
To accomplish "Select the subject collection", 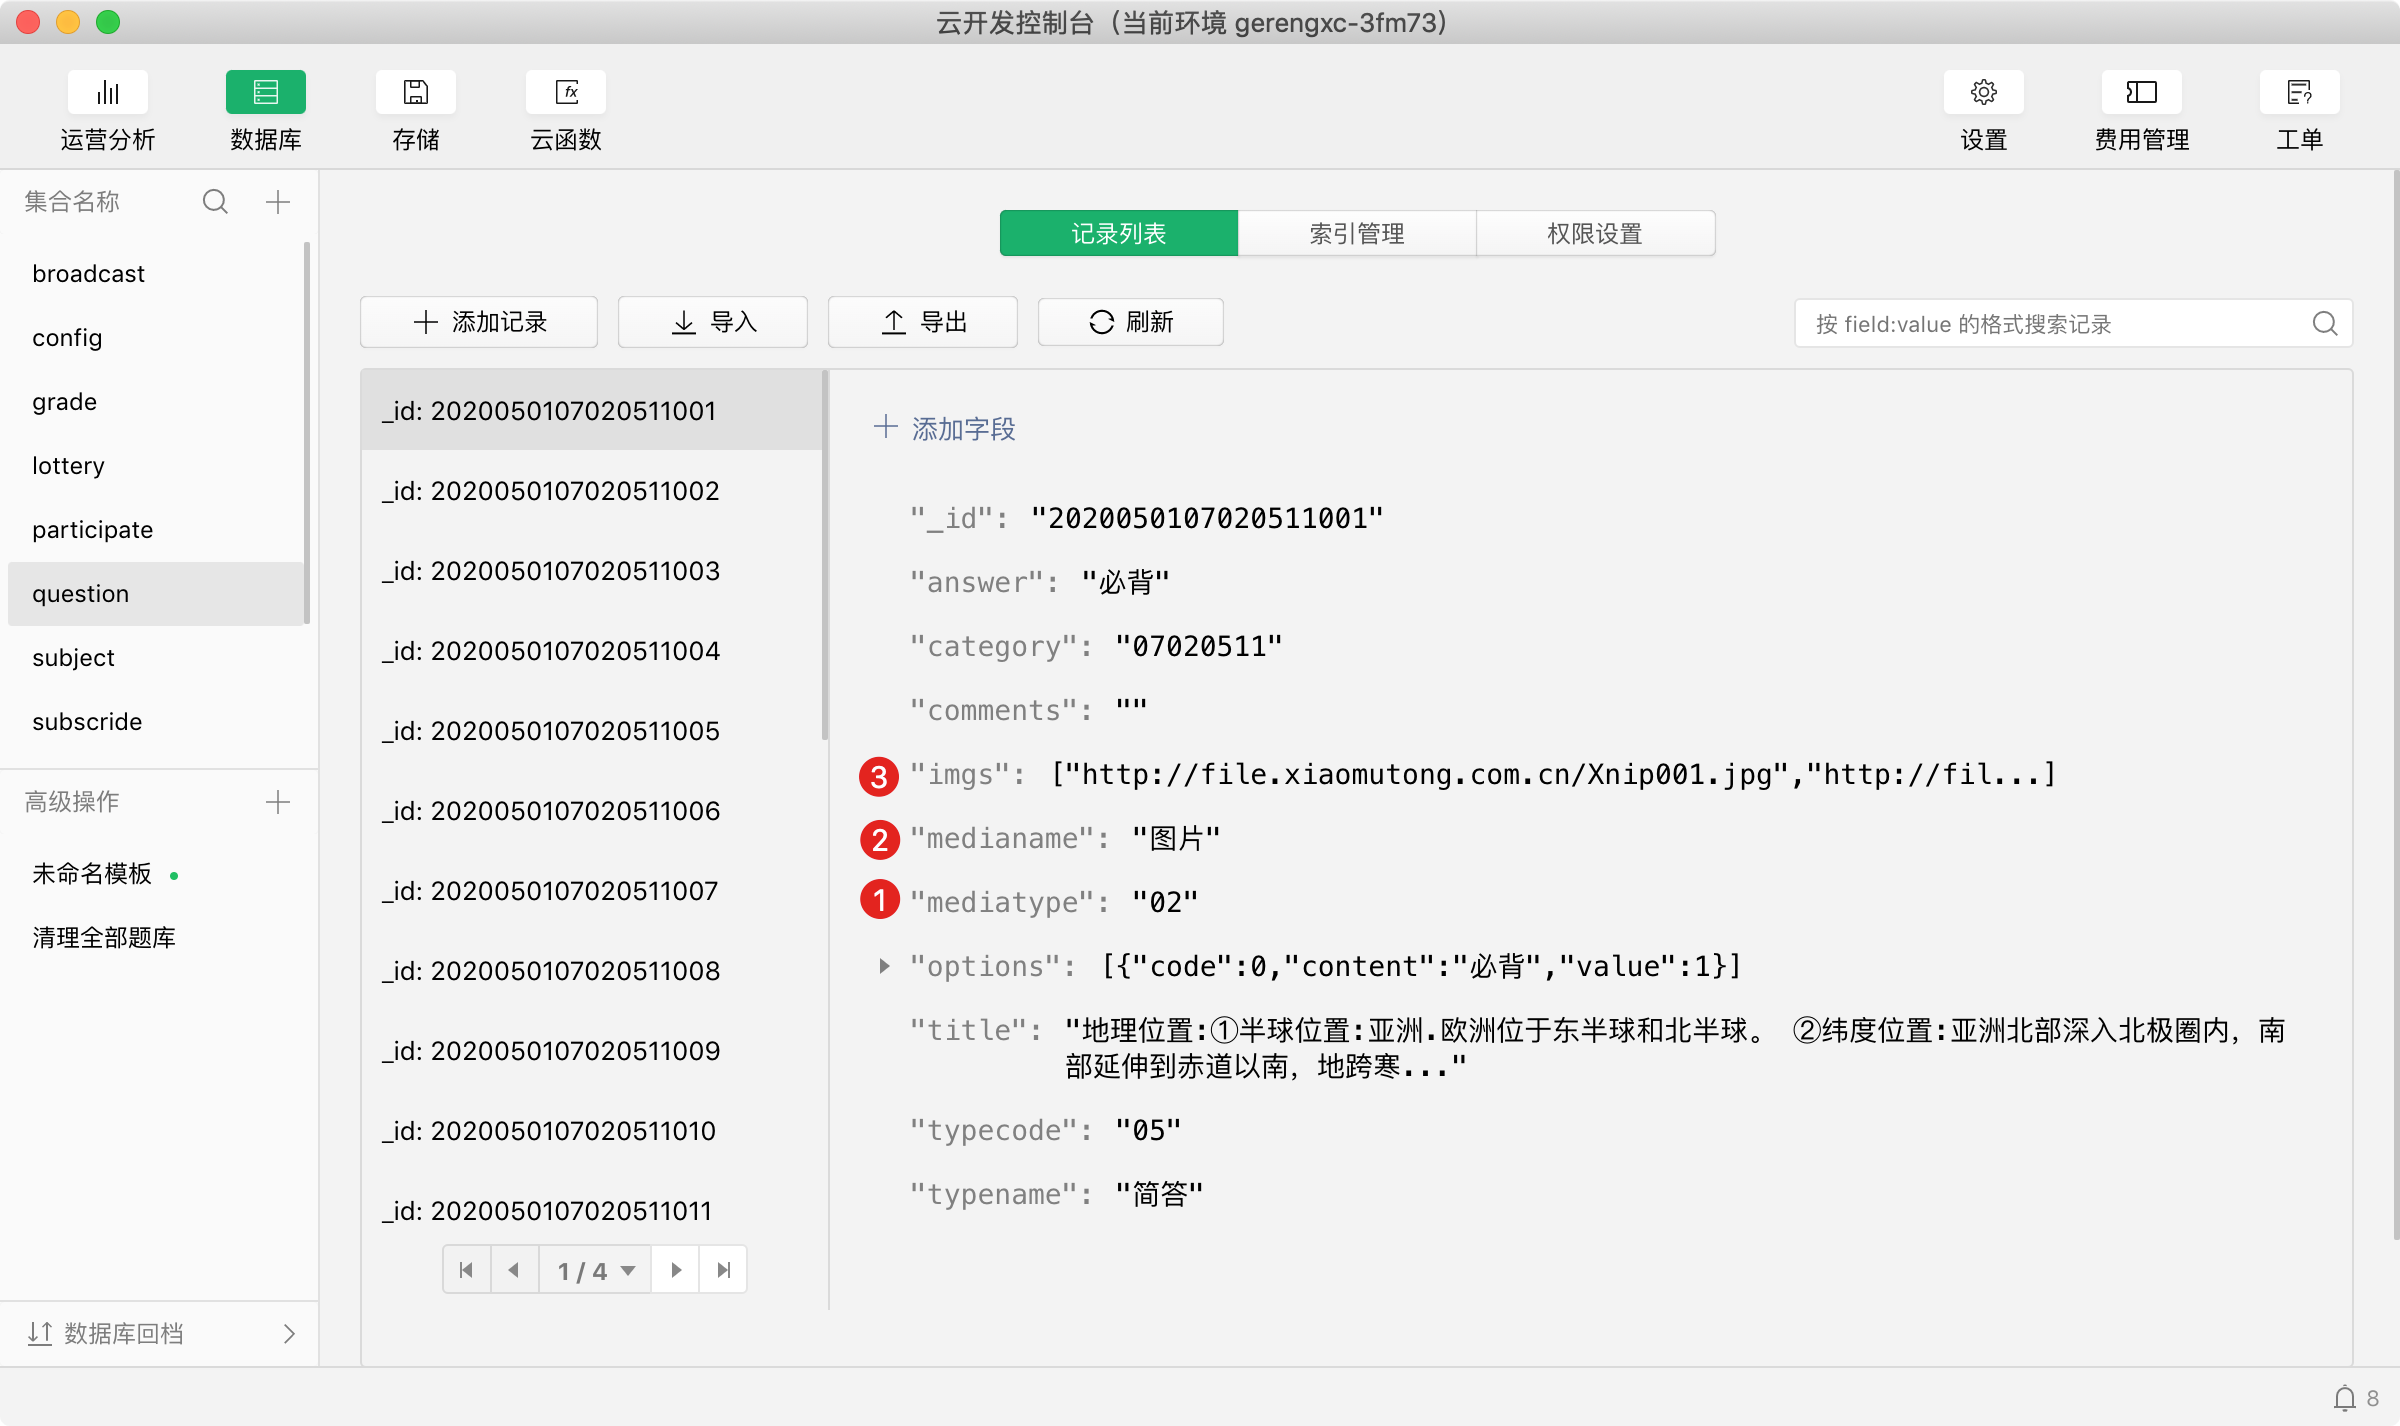I will coord(74,658).
